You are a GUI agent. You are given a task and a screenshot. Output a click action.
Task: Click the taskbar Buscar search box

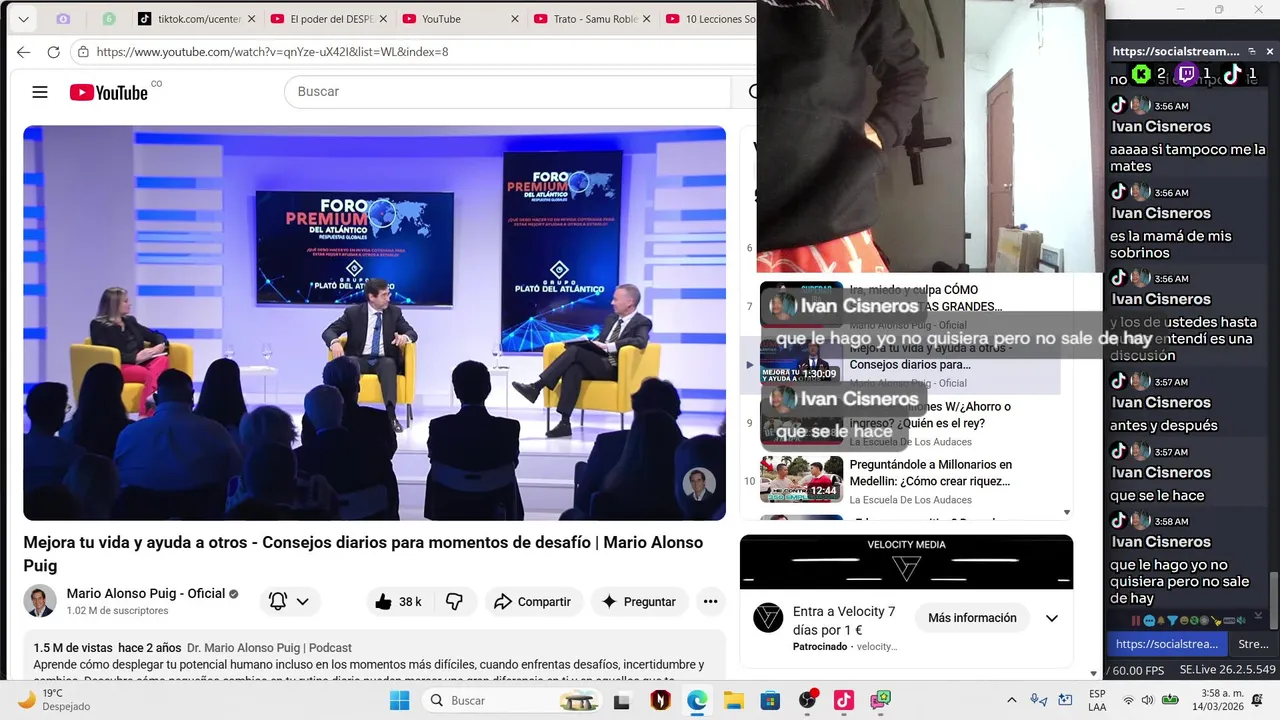coord(512,701)
